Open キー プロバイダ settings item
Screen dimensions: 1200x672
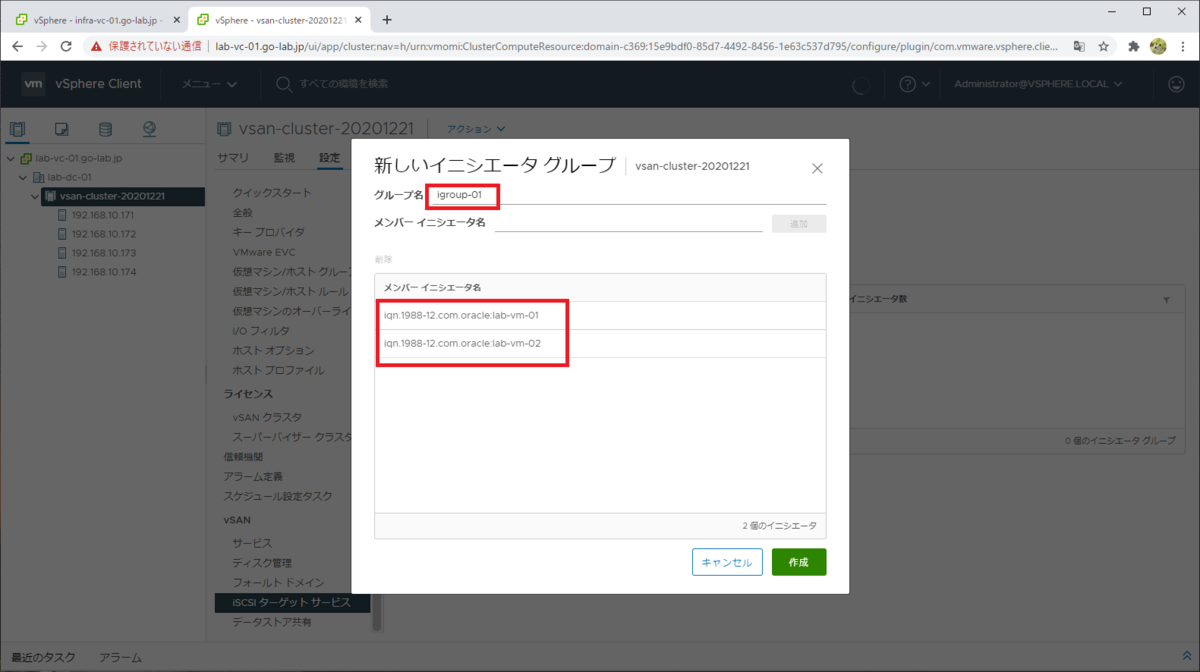coord(269,232)
